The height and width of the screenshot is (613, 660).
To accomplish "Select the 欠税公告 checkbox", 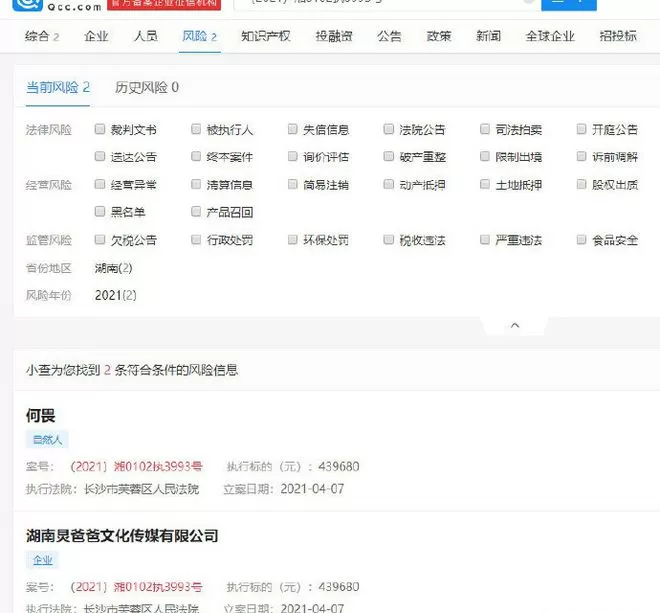I will tap(100, 240).
